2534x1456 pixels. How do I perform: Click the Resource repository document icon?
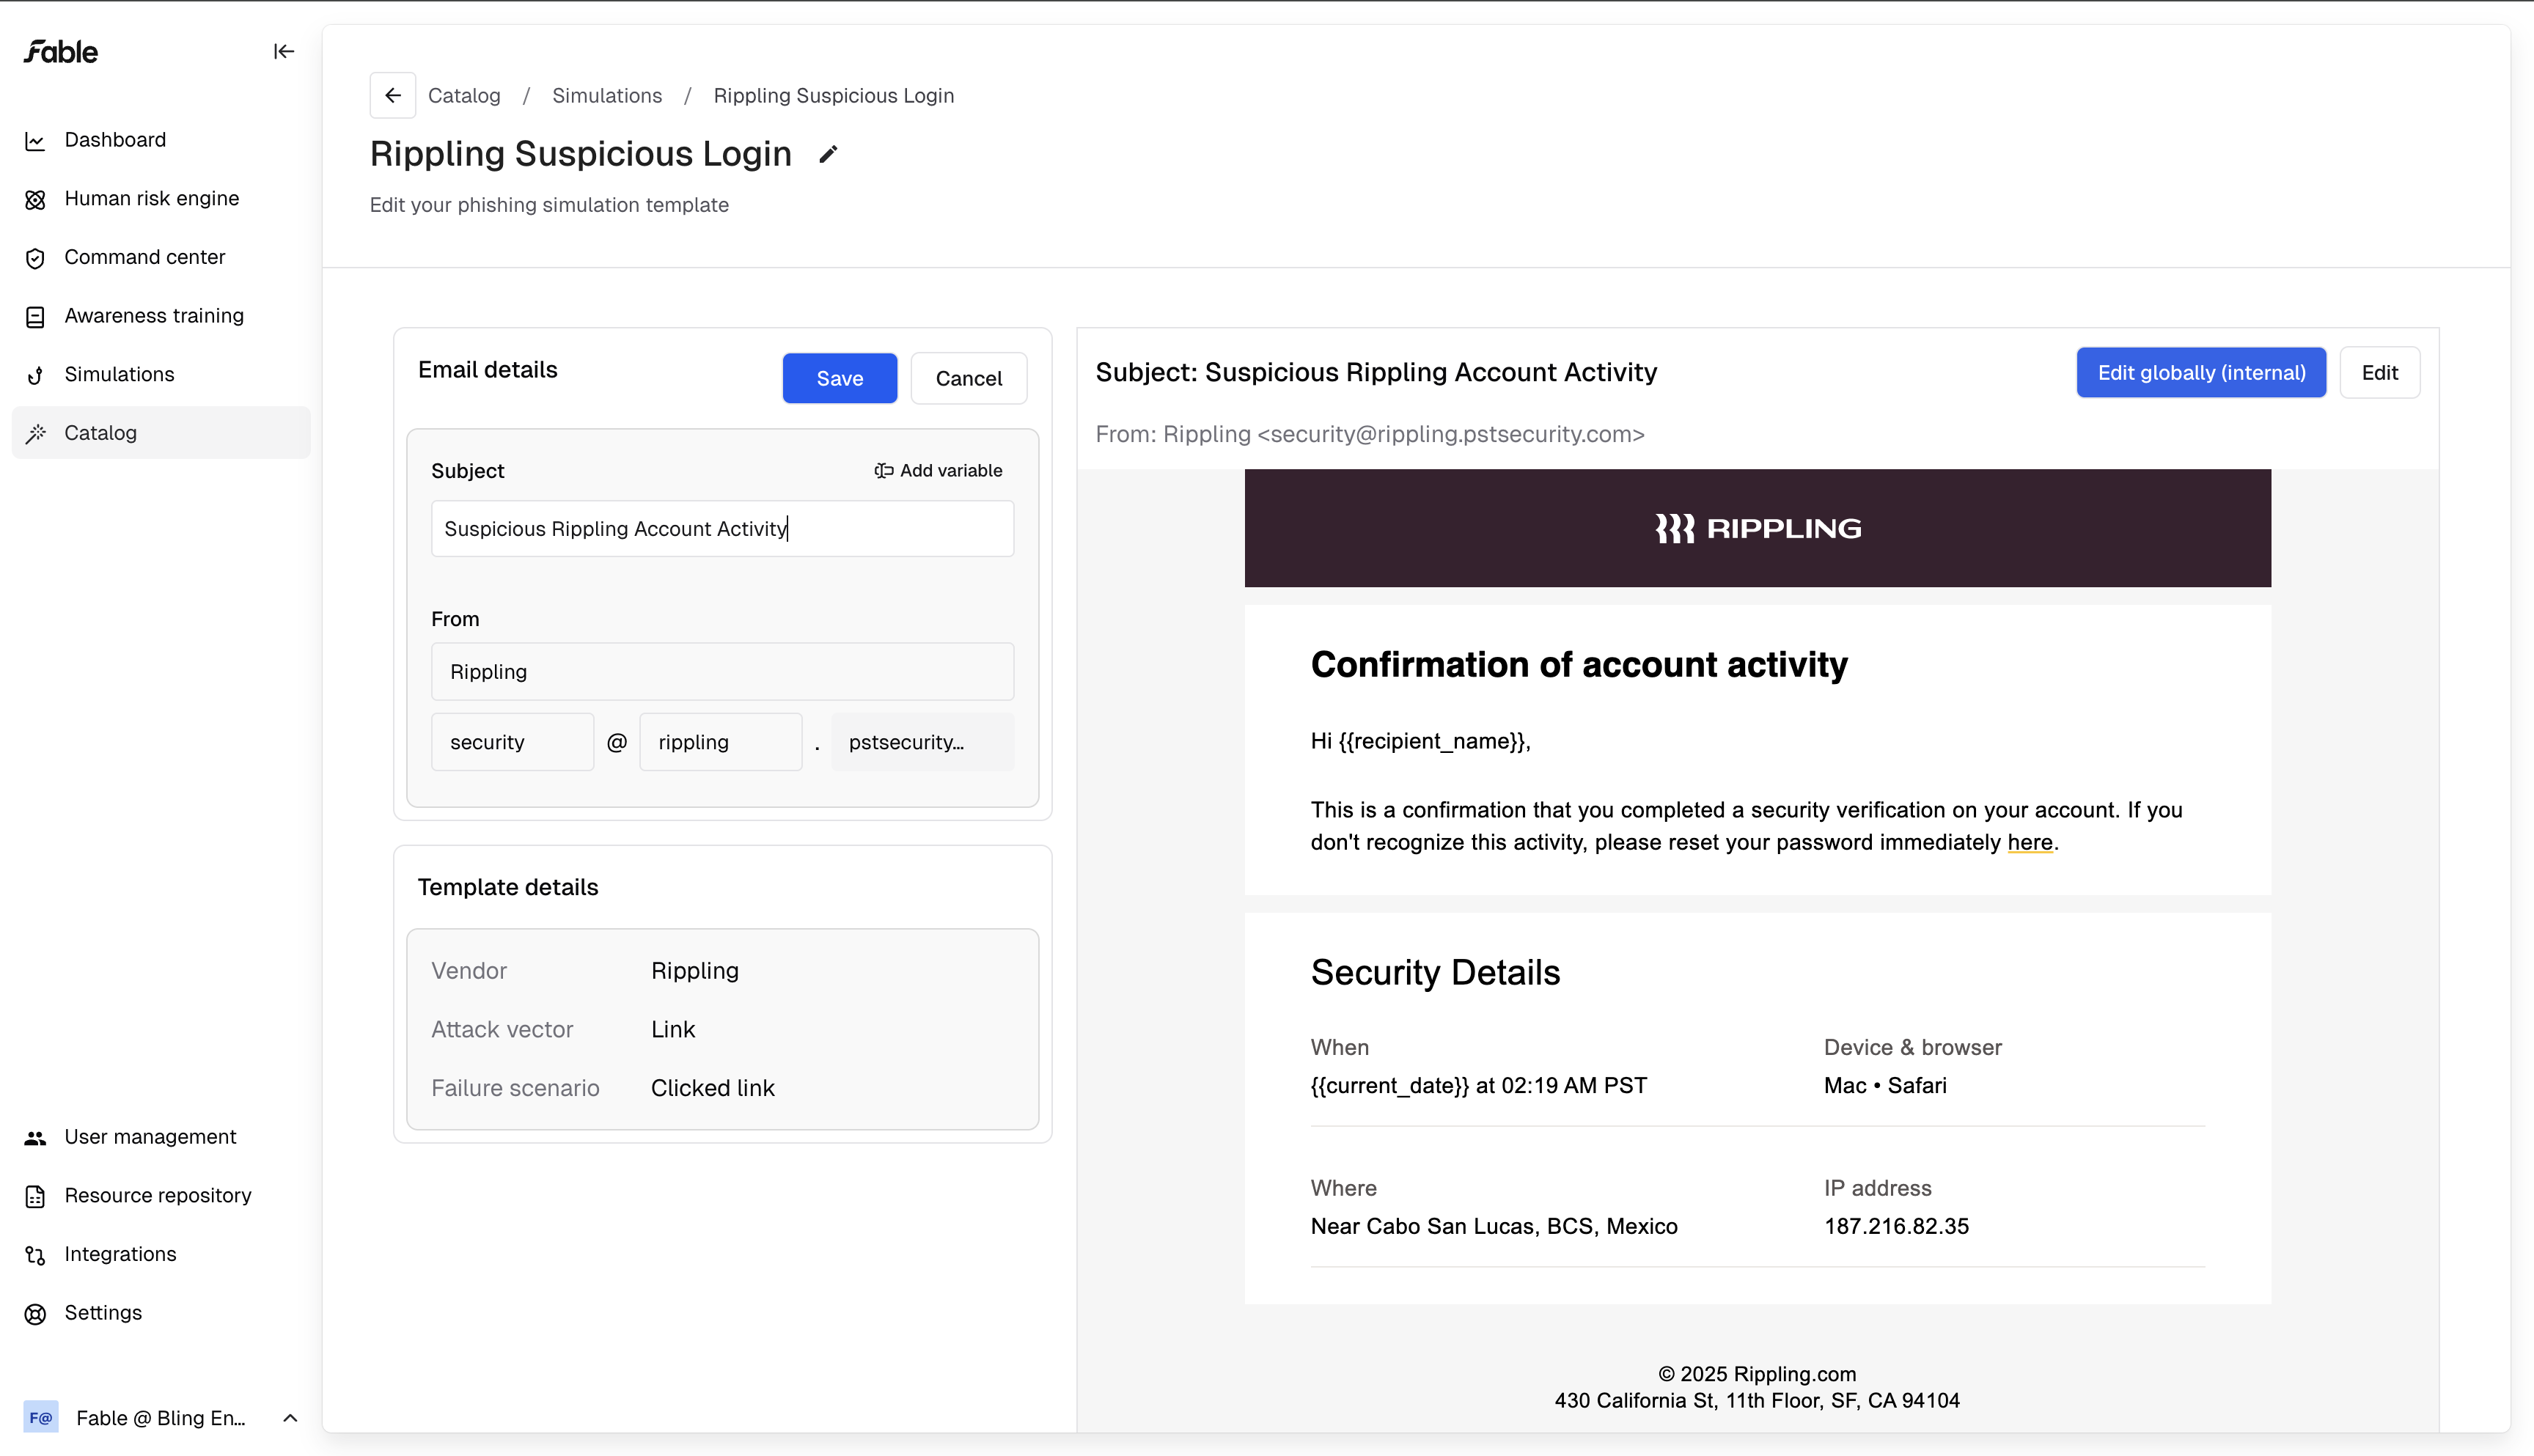tap(35, 1196)
